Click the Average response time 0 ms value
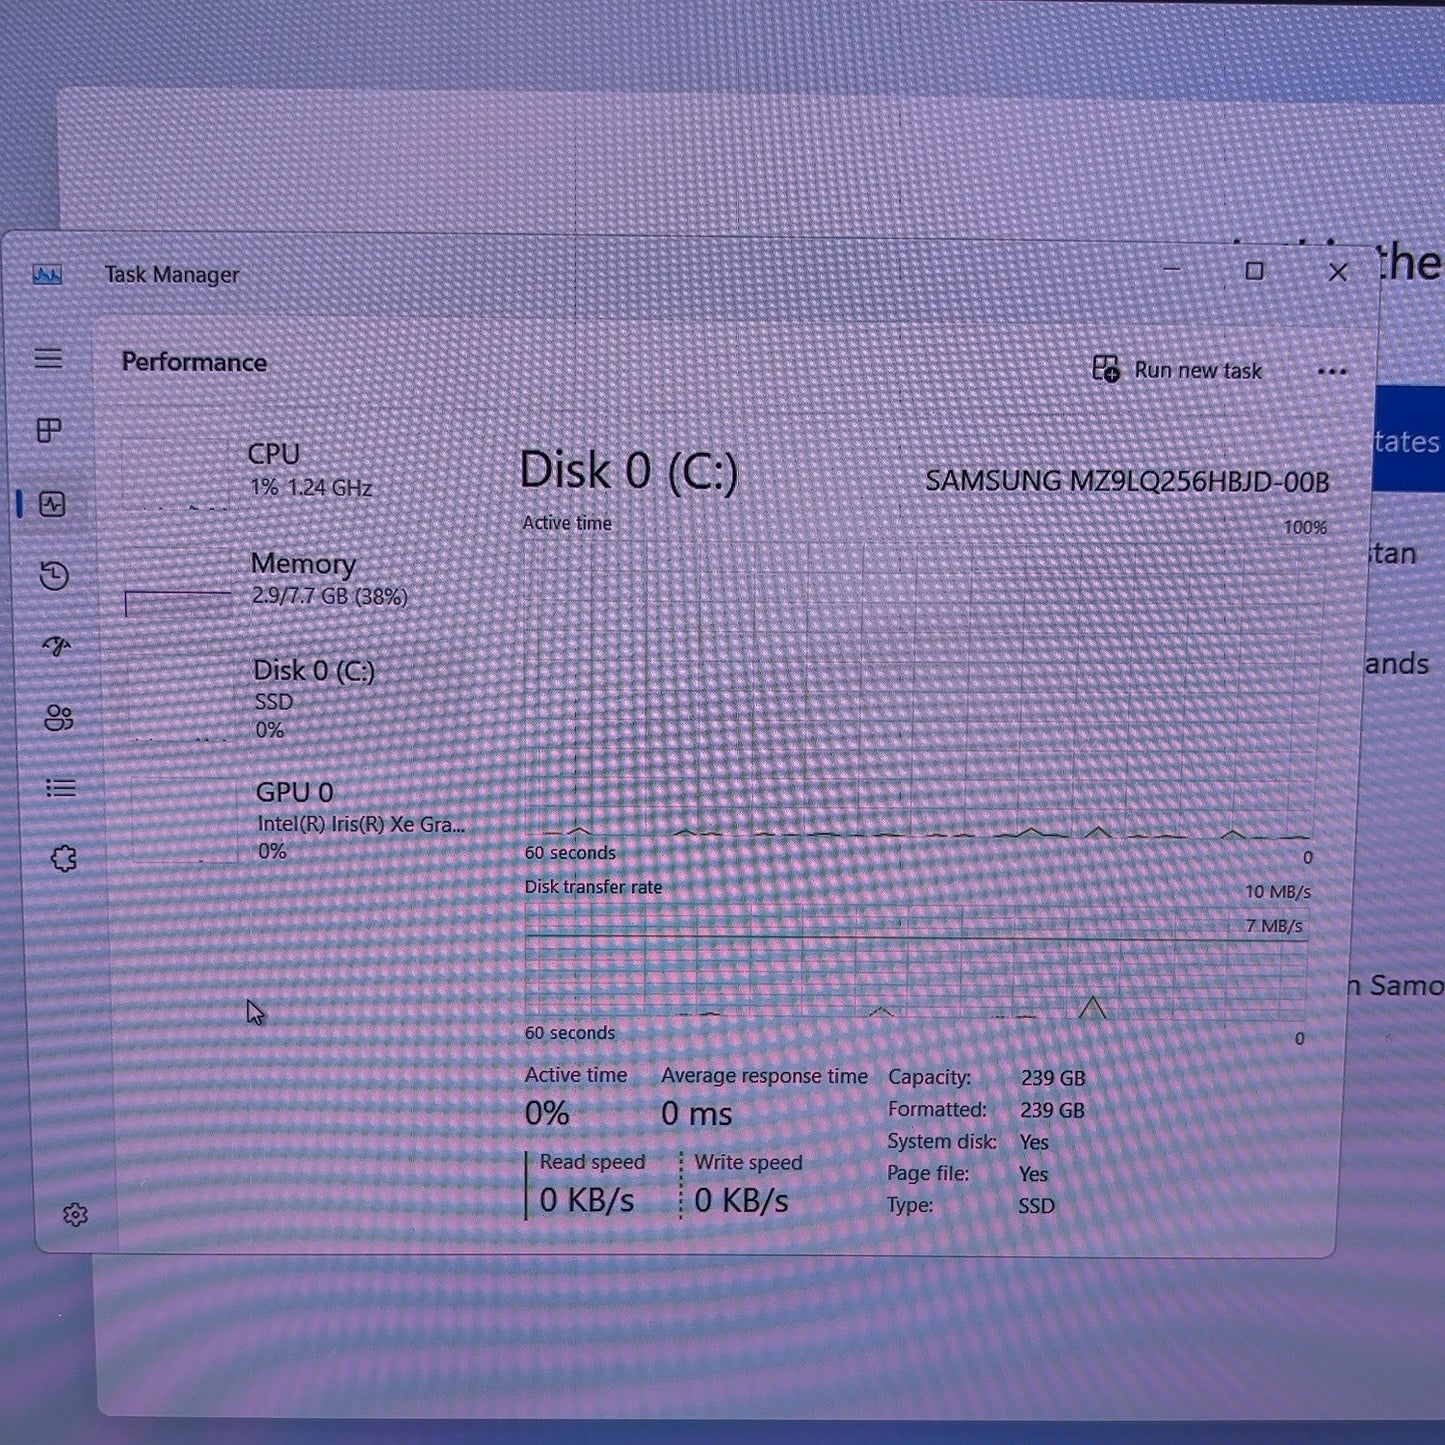This screenshot has height=1445, width=1445. tap(697, 1113)
